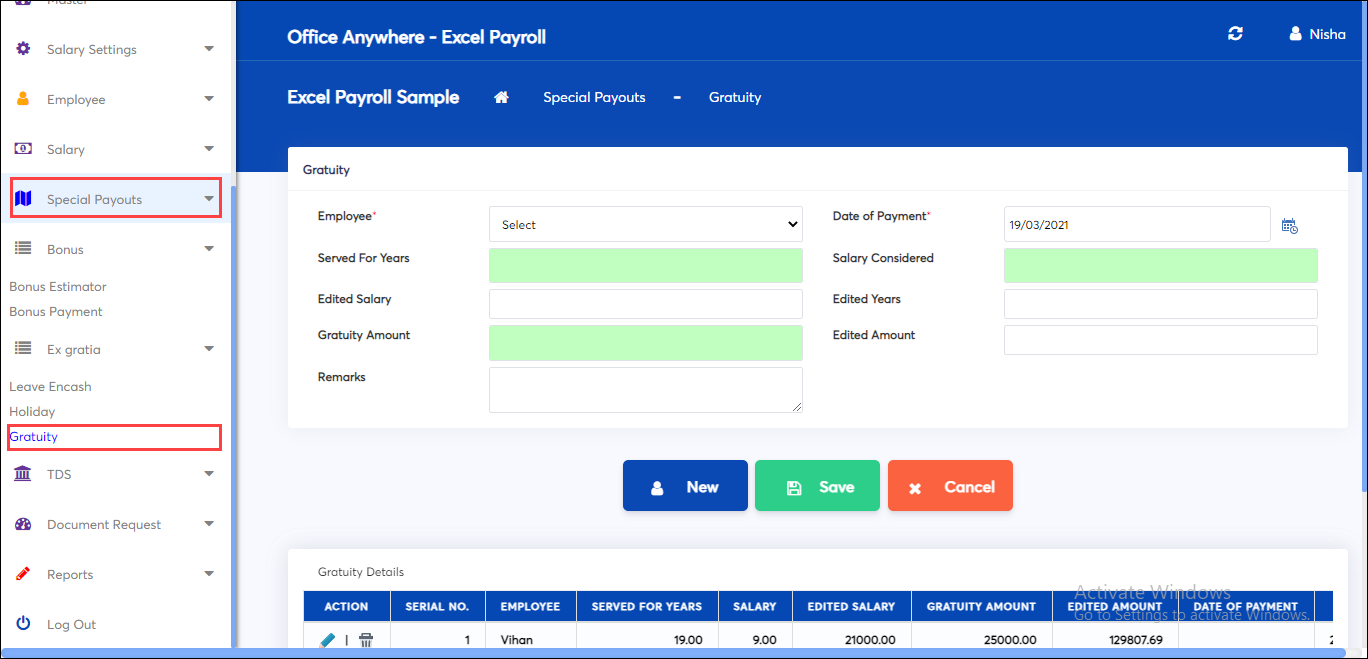1368x659 pixels.
Task: Open the Document Request sidebar menu
Action: [x=115, y=524]
